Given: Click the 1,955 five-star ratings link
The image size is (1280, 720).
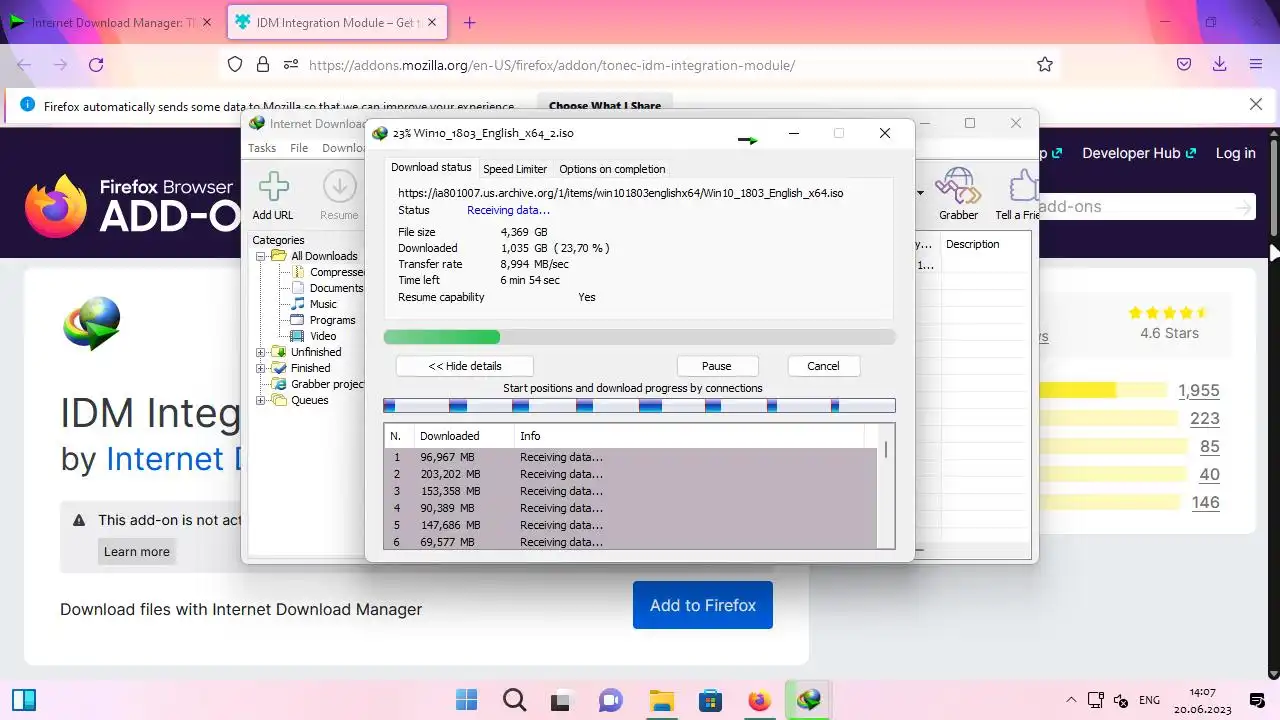Looking at the screenshot, I should [x=1198, y=391].
